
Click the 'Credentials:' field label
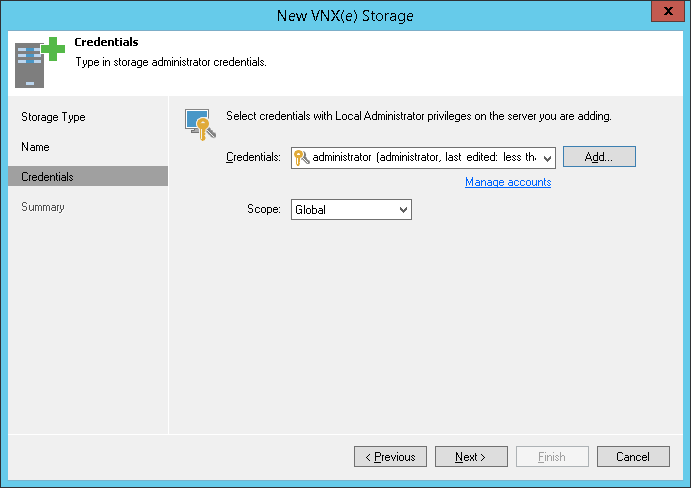coord(253,157)
